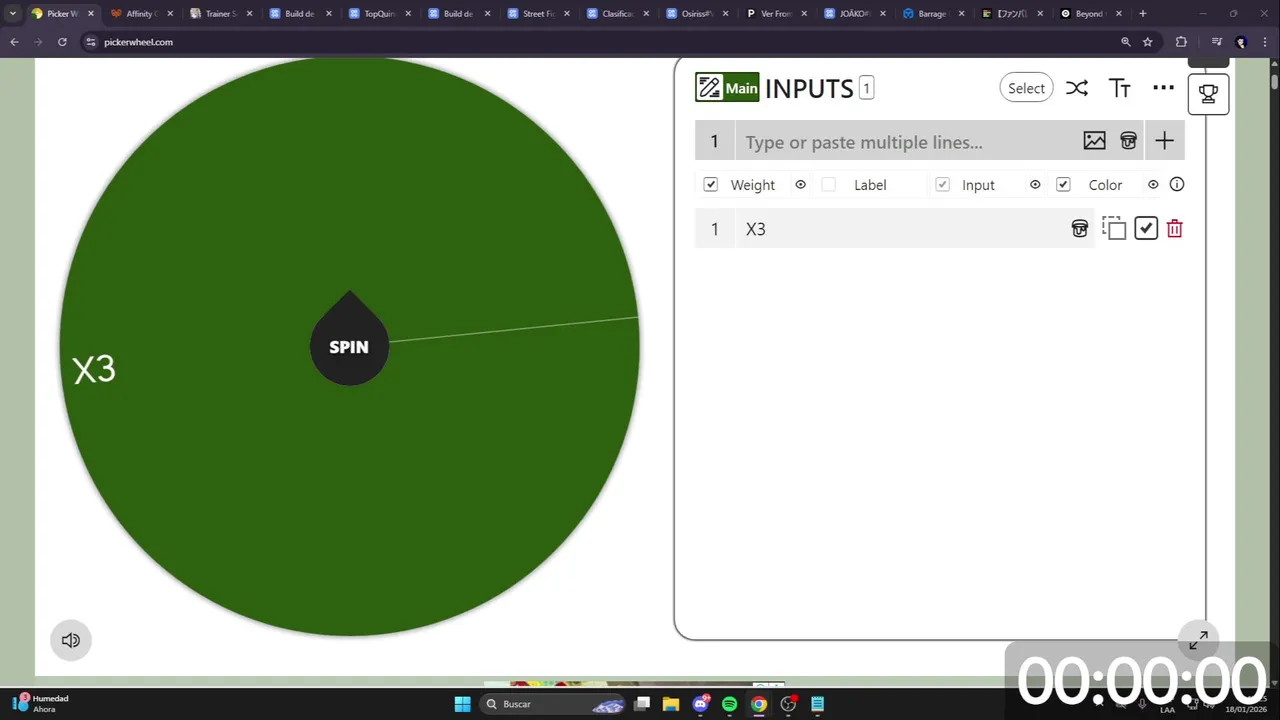Open the info icon in options row
Screen dimensions: 1280x720
point(1177,185)
